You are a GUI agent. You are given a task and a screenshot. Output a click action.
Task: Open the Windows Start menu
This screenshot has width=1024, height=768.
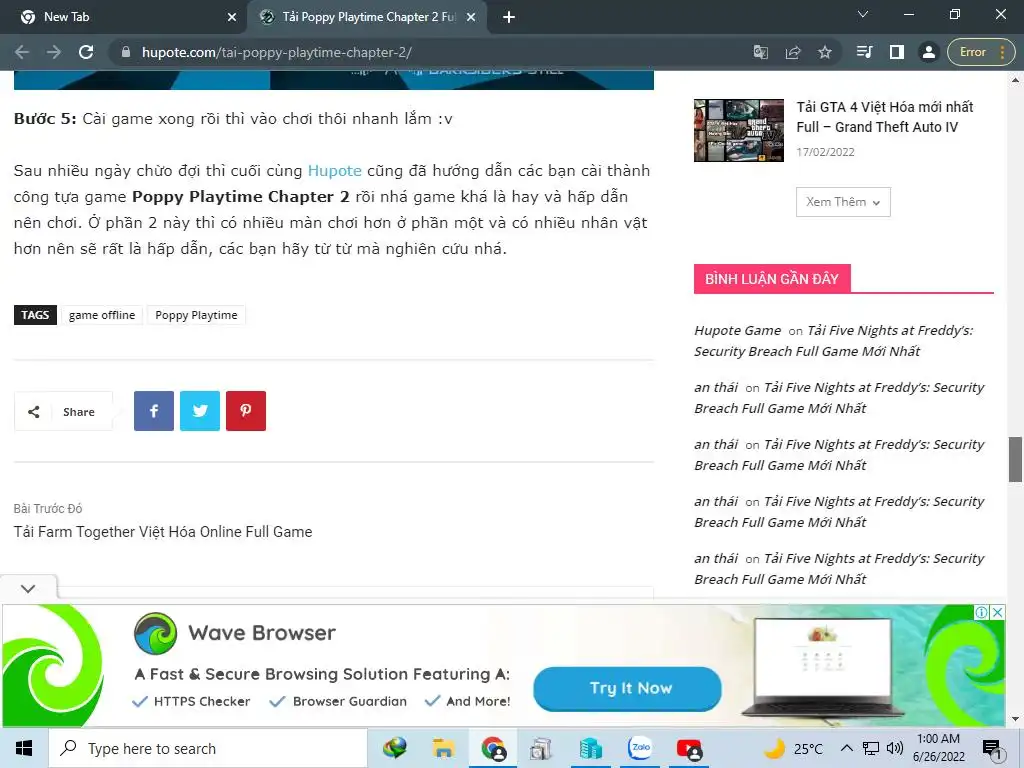24,748
